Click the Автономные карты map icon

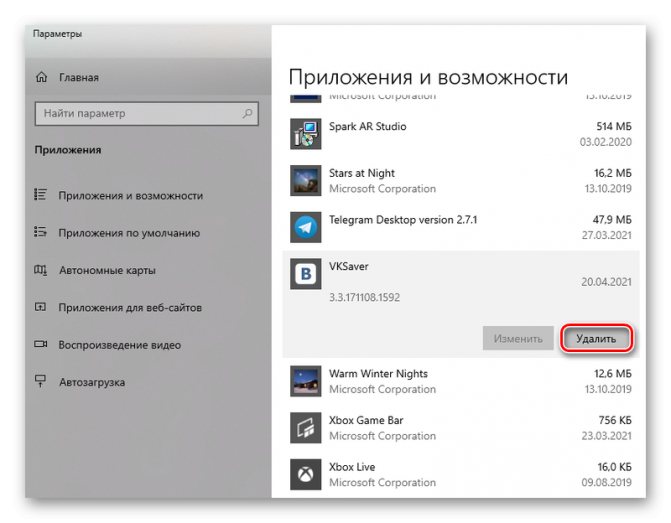[40, 270]
